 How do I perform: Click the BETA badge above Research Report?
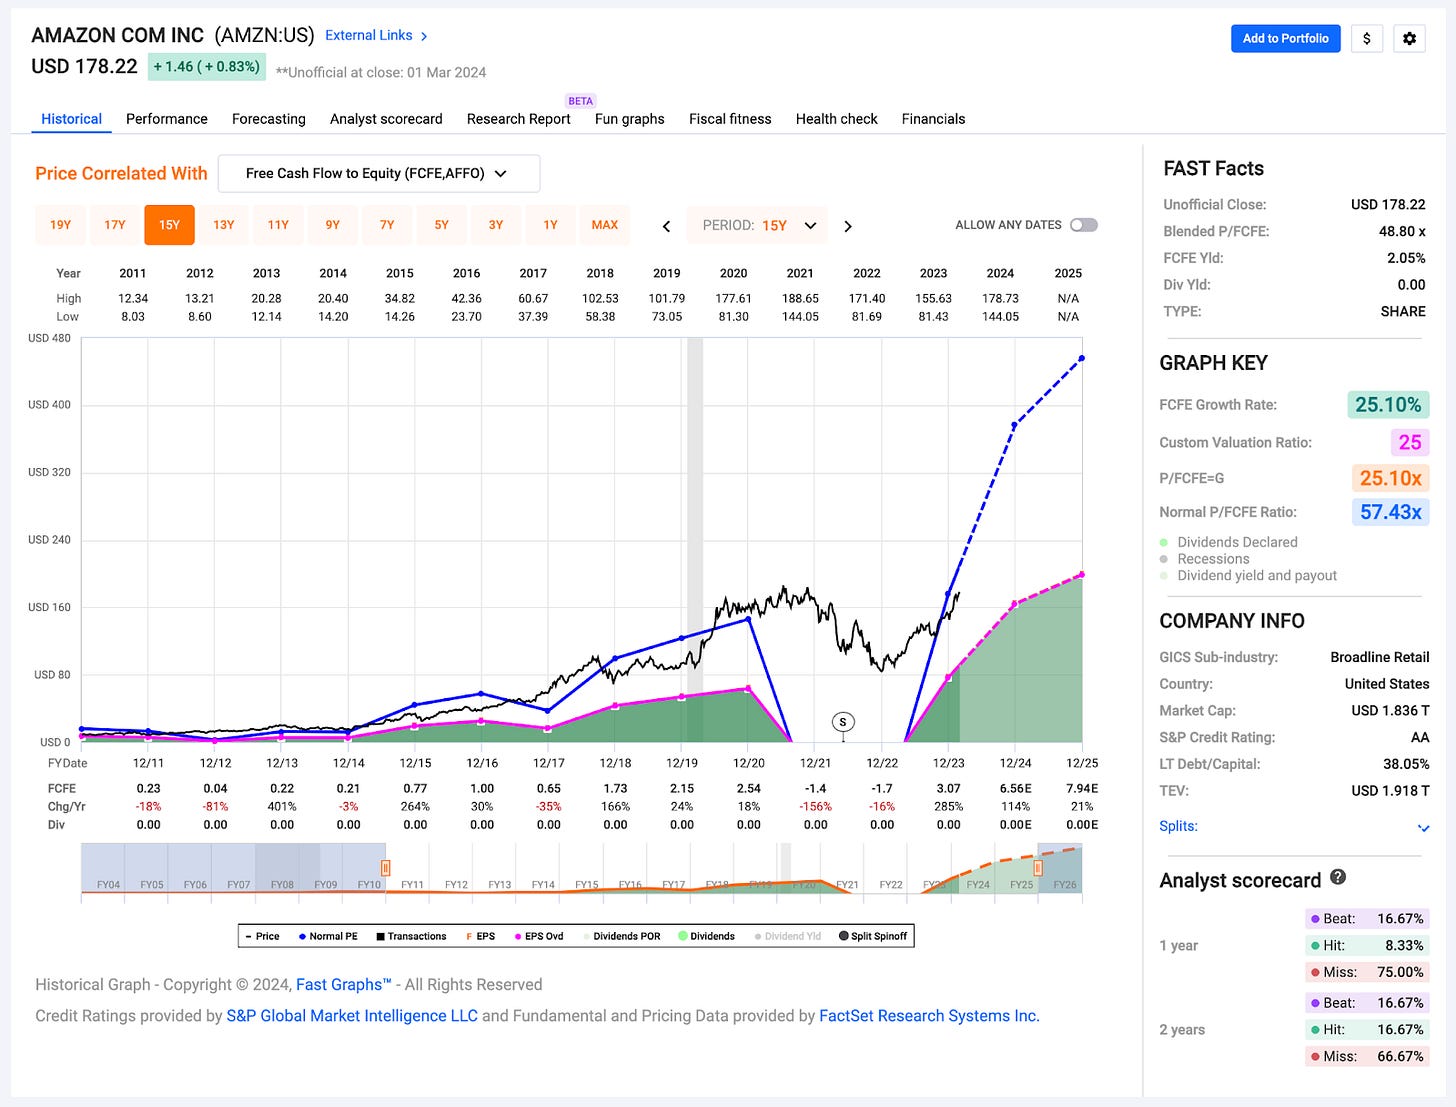coord(581,101)
